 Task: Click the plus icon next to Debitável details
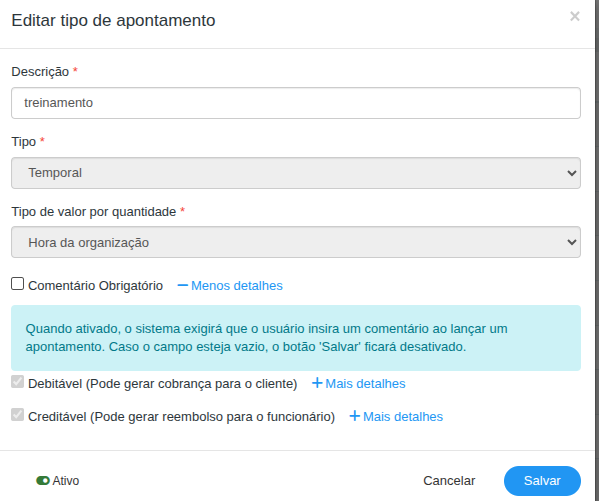317,383
